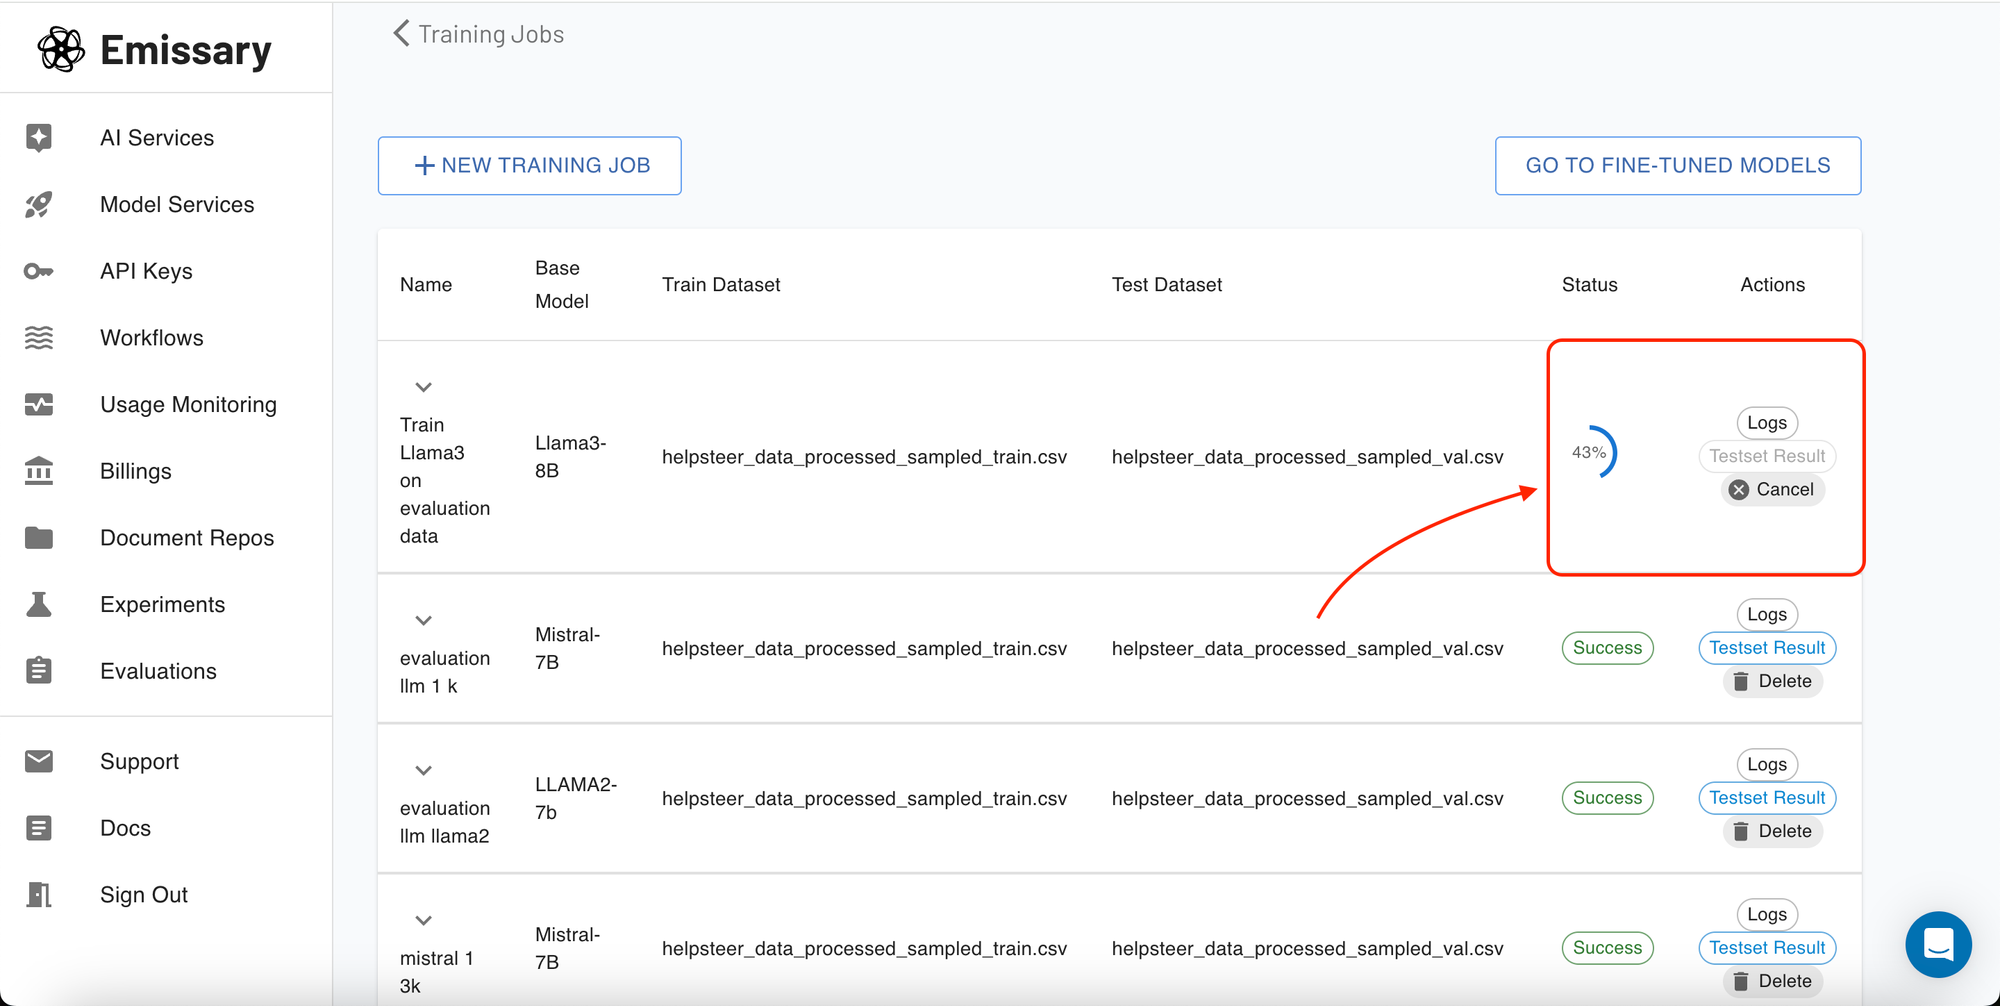Viewport: 2000px width, 1006px height.
Task: Open Support from sidebar
Action: pyautogui.click(x=166, y=761)
